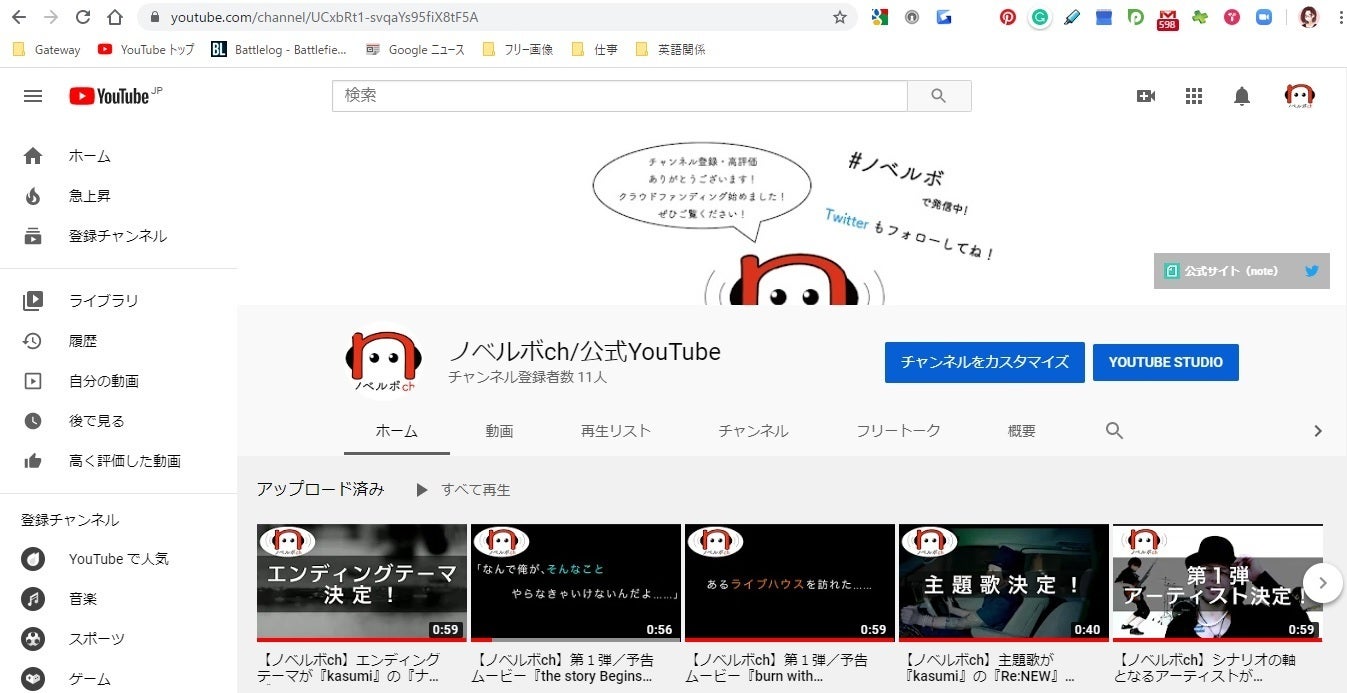Open the hamburger guide menu
Screen dimensions: 1347x693
(33, 96)
